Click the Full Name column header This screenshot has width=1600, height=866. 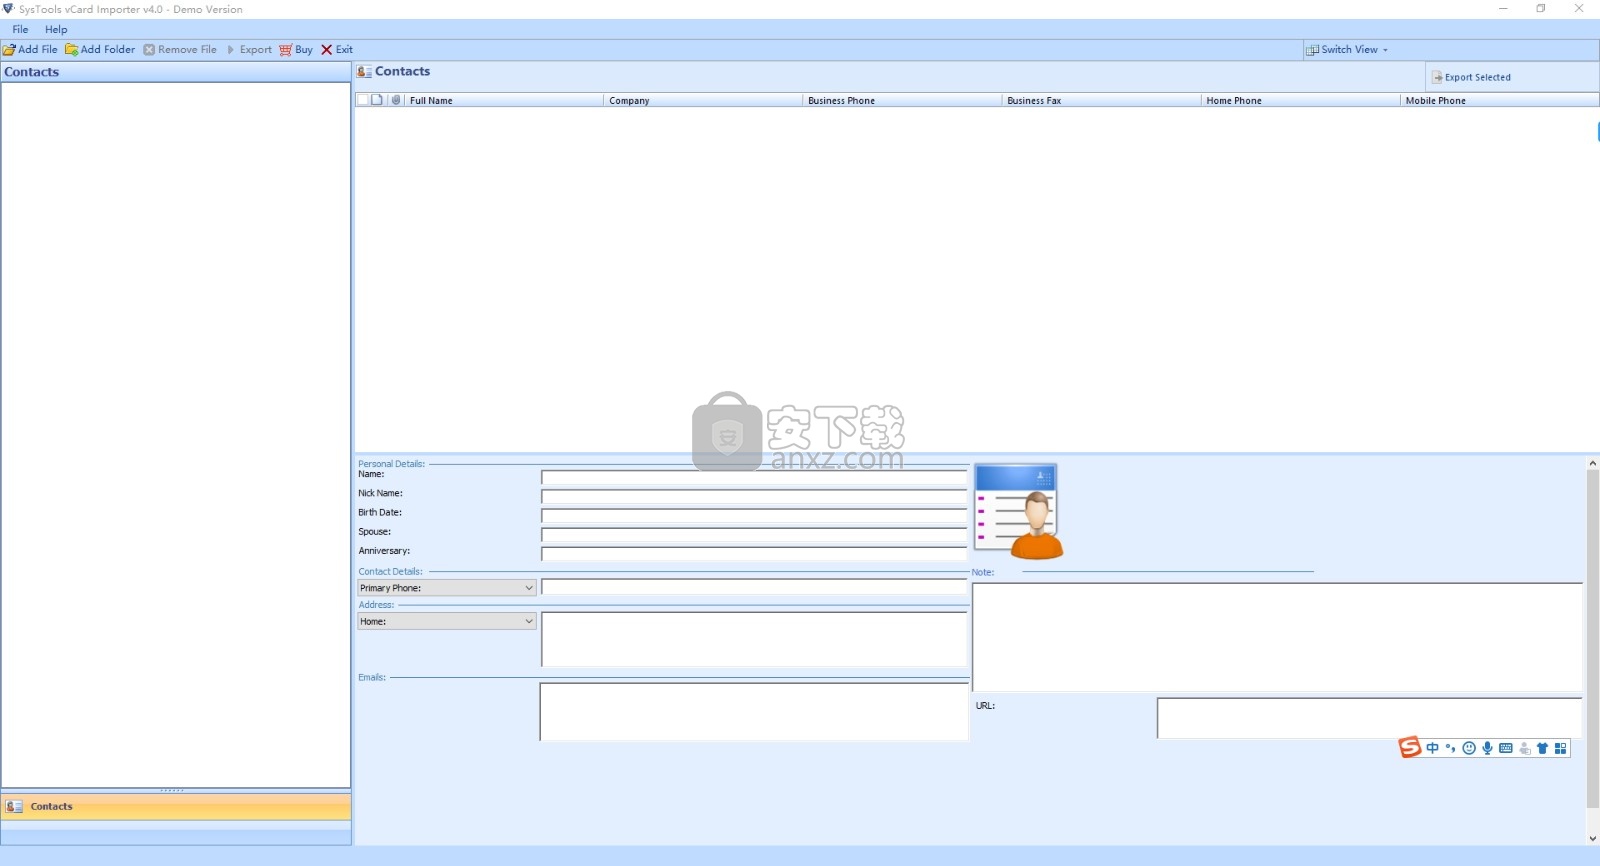point(504,100)
